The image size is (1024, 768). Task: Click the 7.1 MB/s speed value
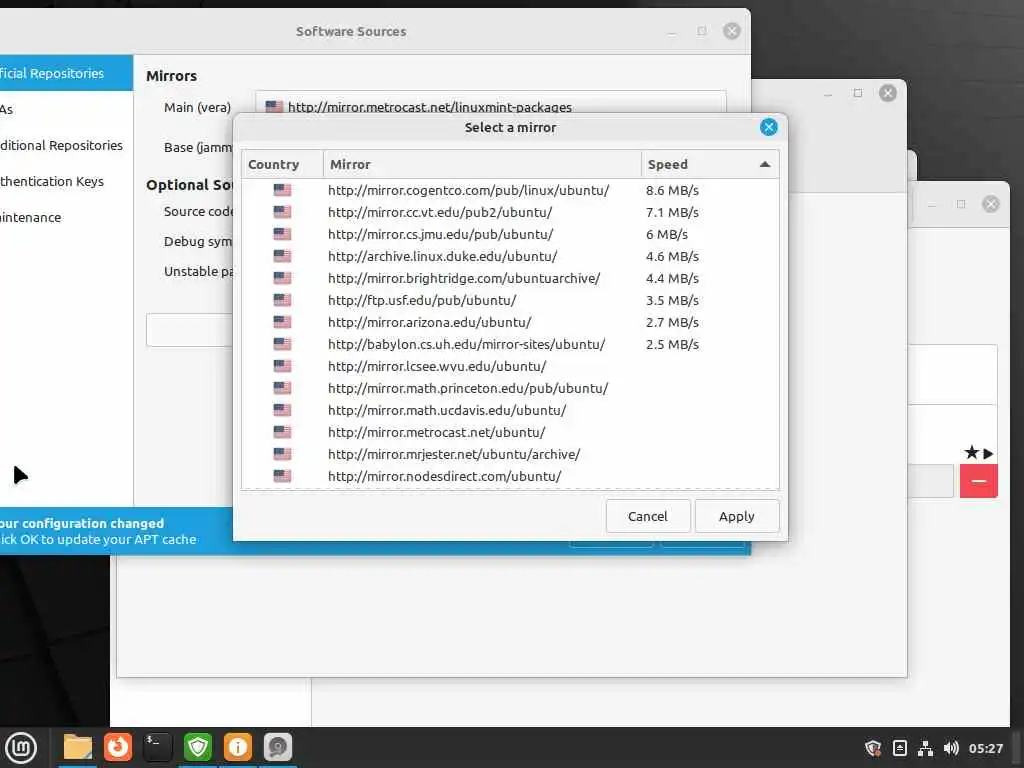pyautogui.click(x=672, y=212)
